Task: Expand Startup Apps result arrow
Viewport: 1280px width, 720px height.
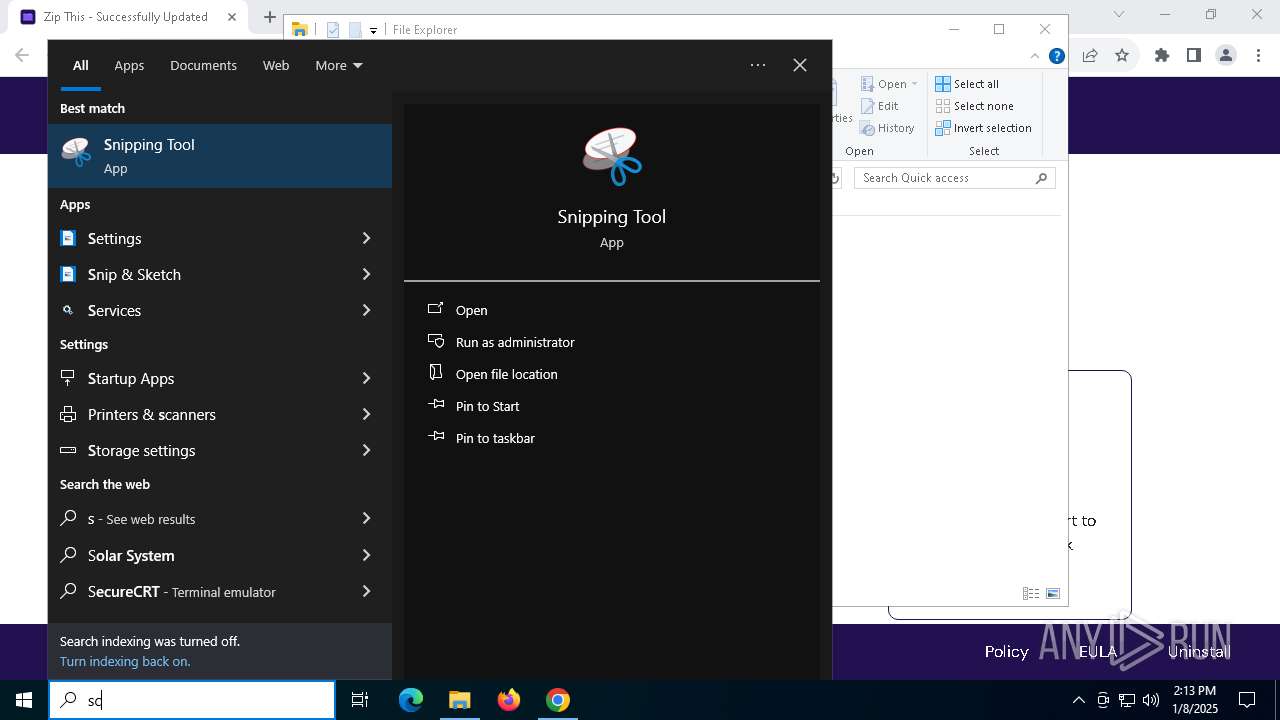Action: click(366, 378)
